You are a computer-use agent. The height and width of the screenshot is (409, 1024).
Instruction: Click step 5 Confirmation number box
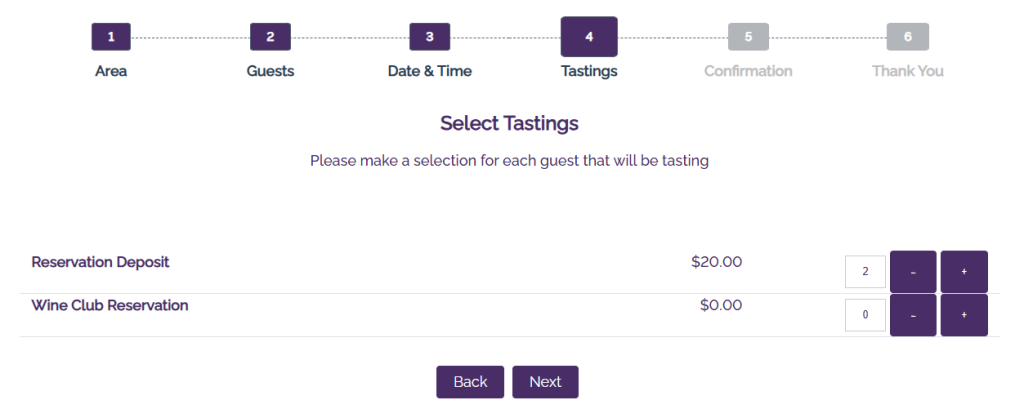(748, 37)
